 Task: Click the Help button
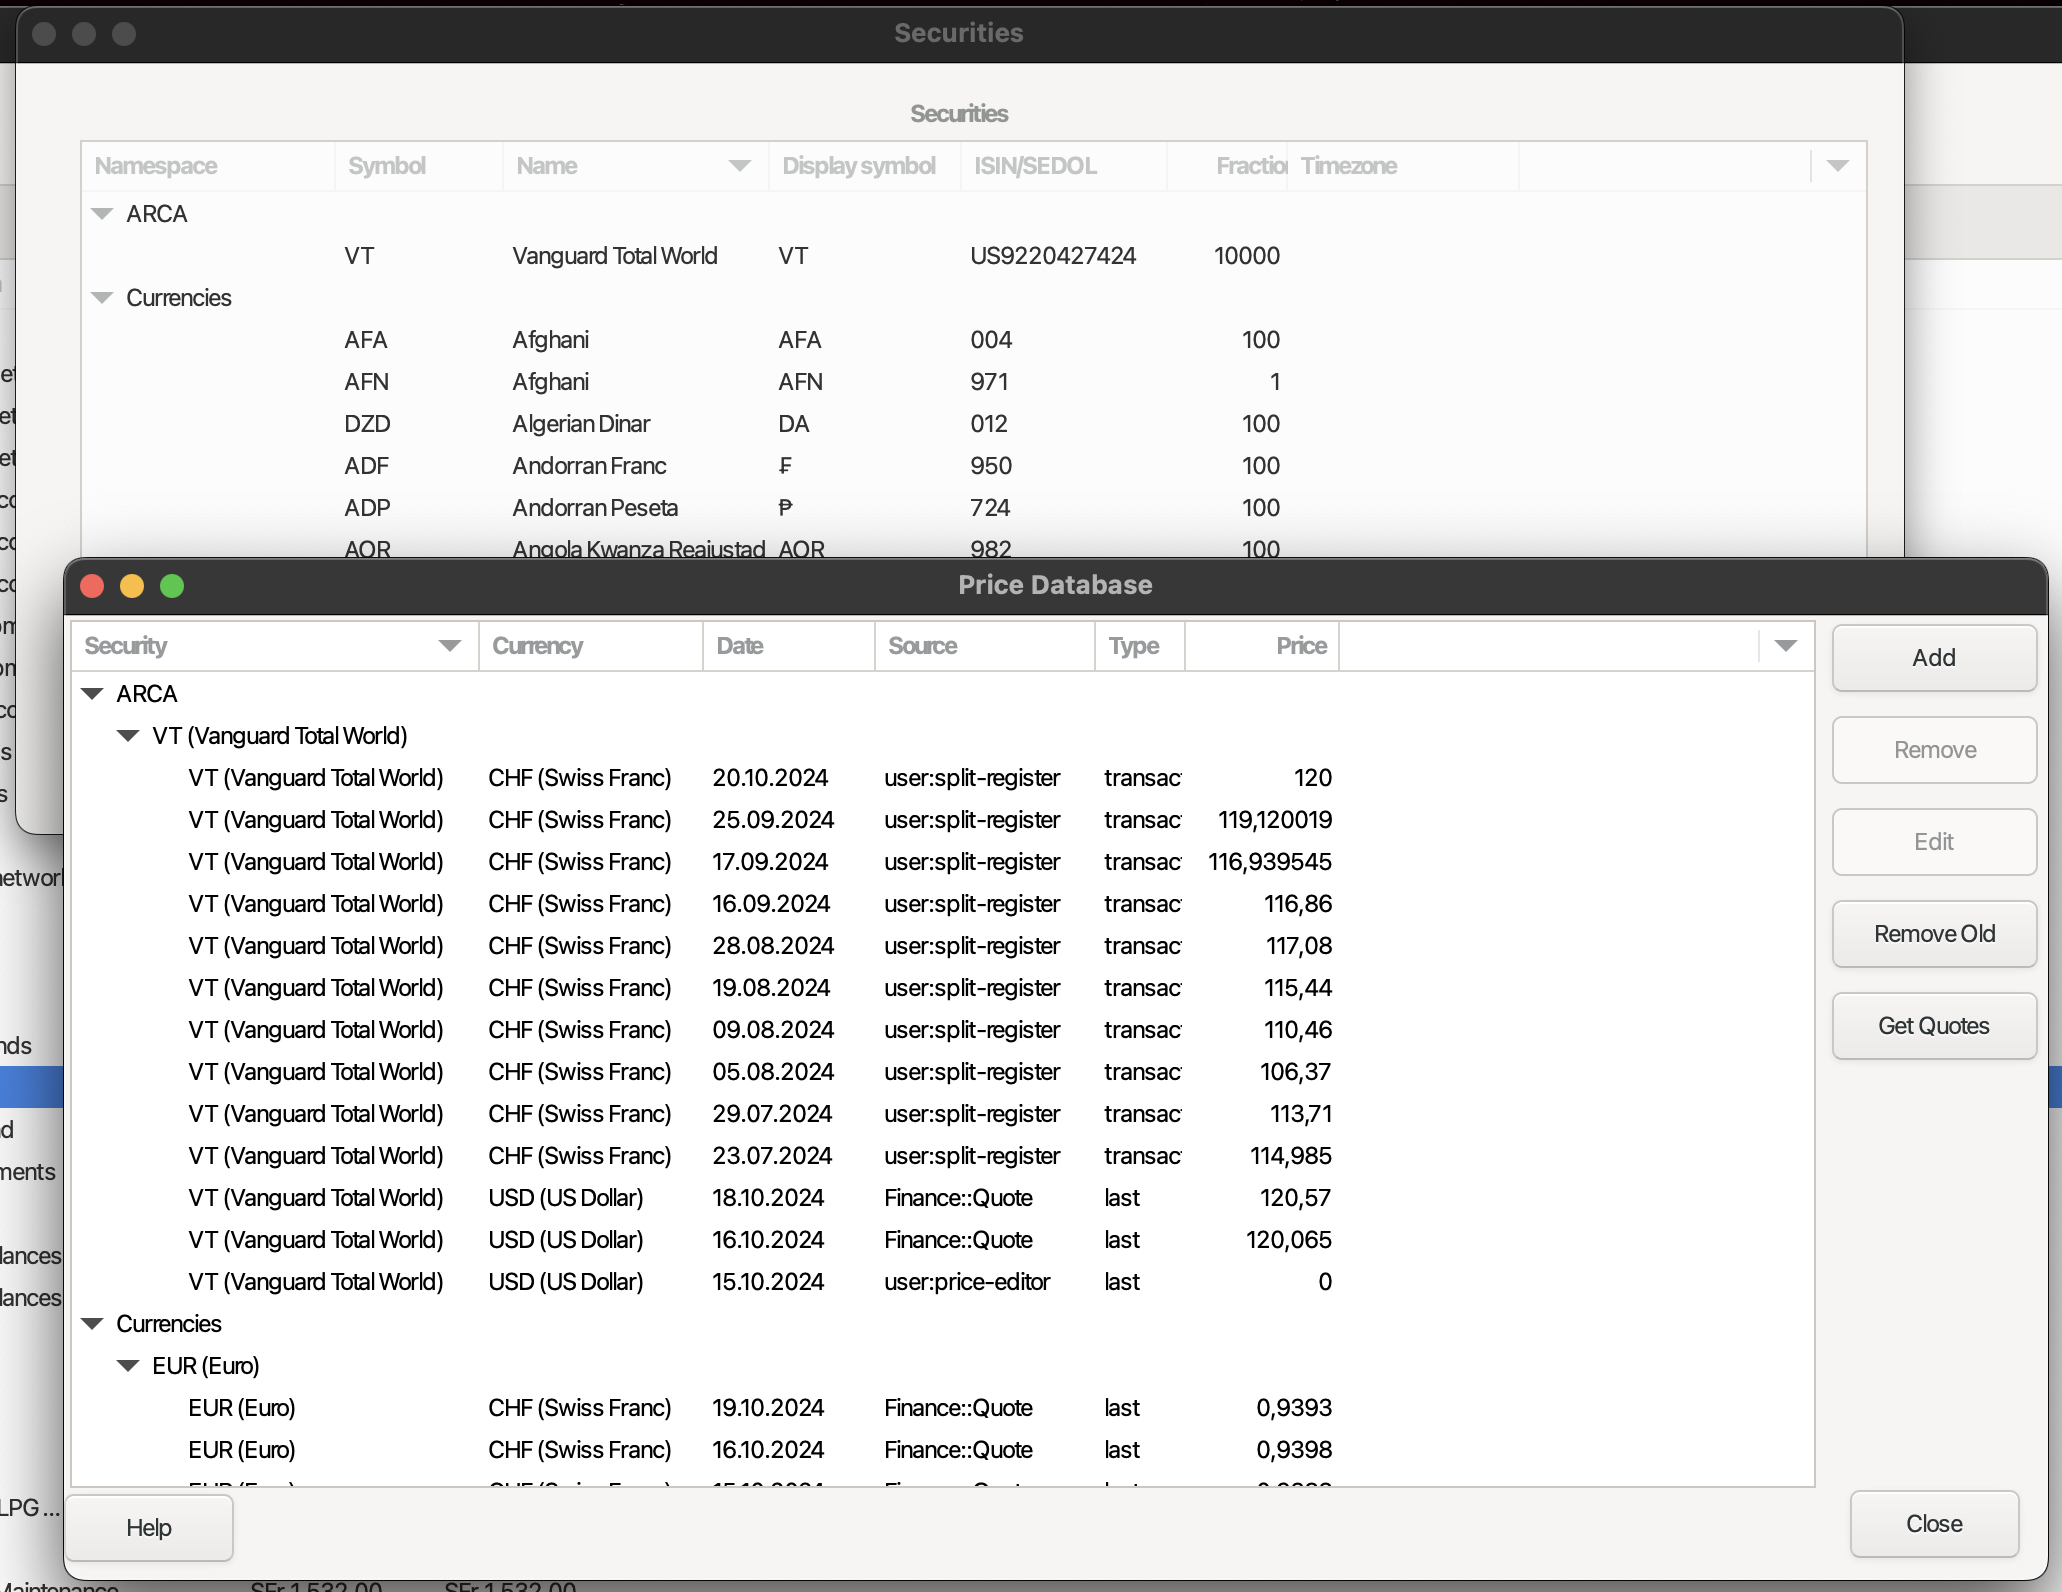tap(149, 1527)
